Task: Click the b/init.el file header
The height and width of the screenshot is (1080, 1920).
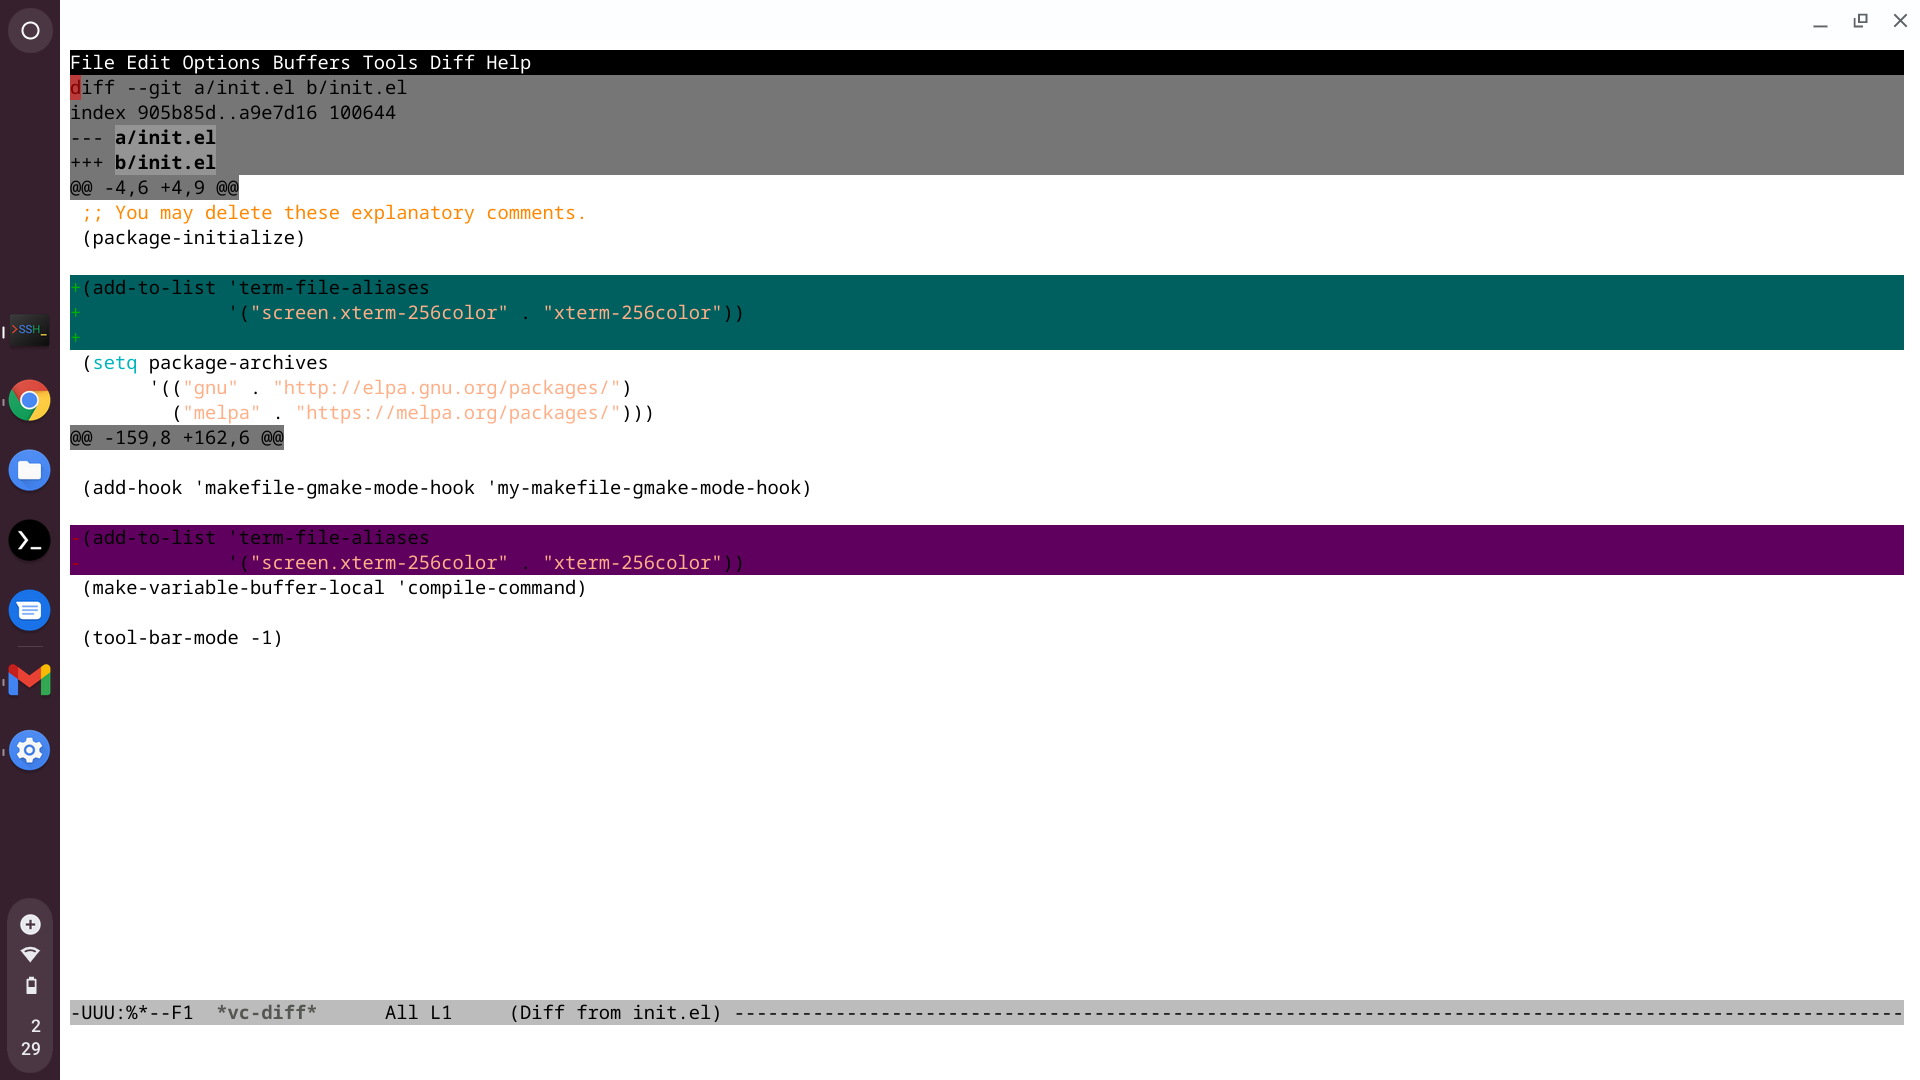Action: click(x=165, y=163)
